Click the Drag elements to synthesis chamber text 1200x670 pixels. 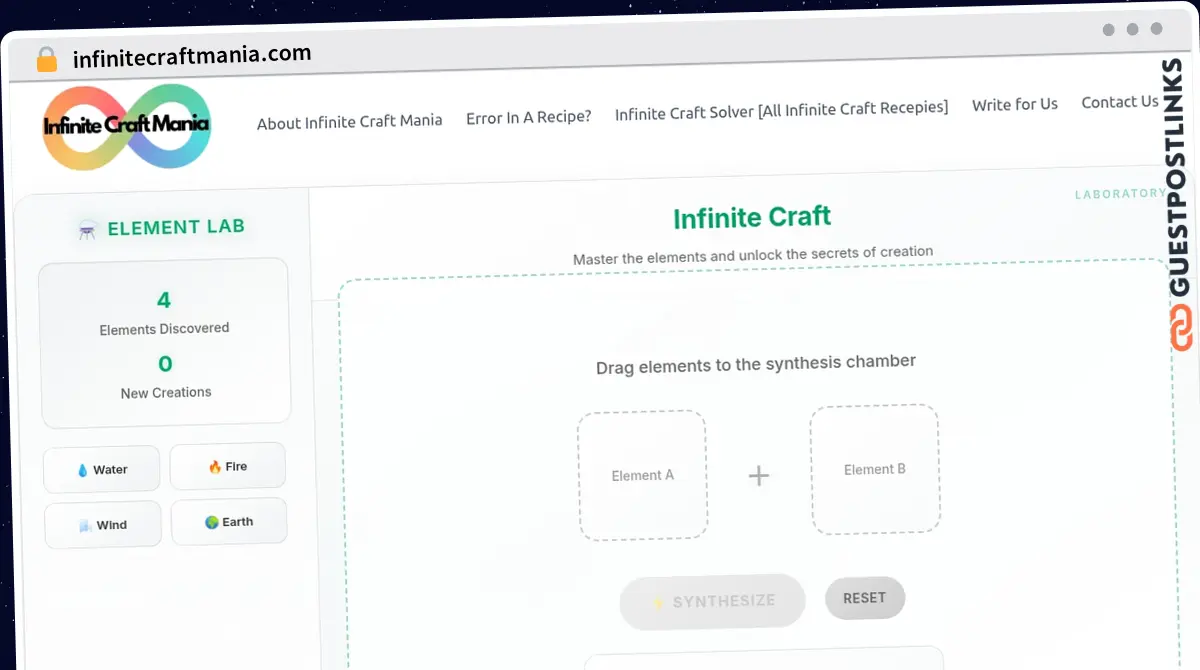[756, 364]
